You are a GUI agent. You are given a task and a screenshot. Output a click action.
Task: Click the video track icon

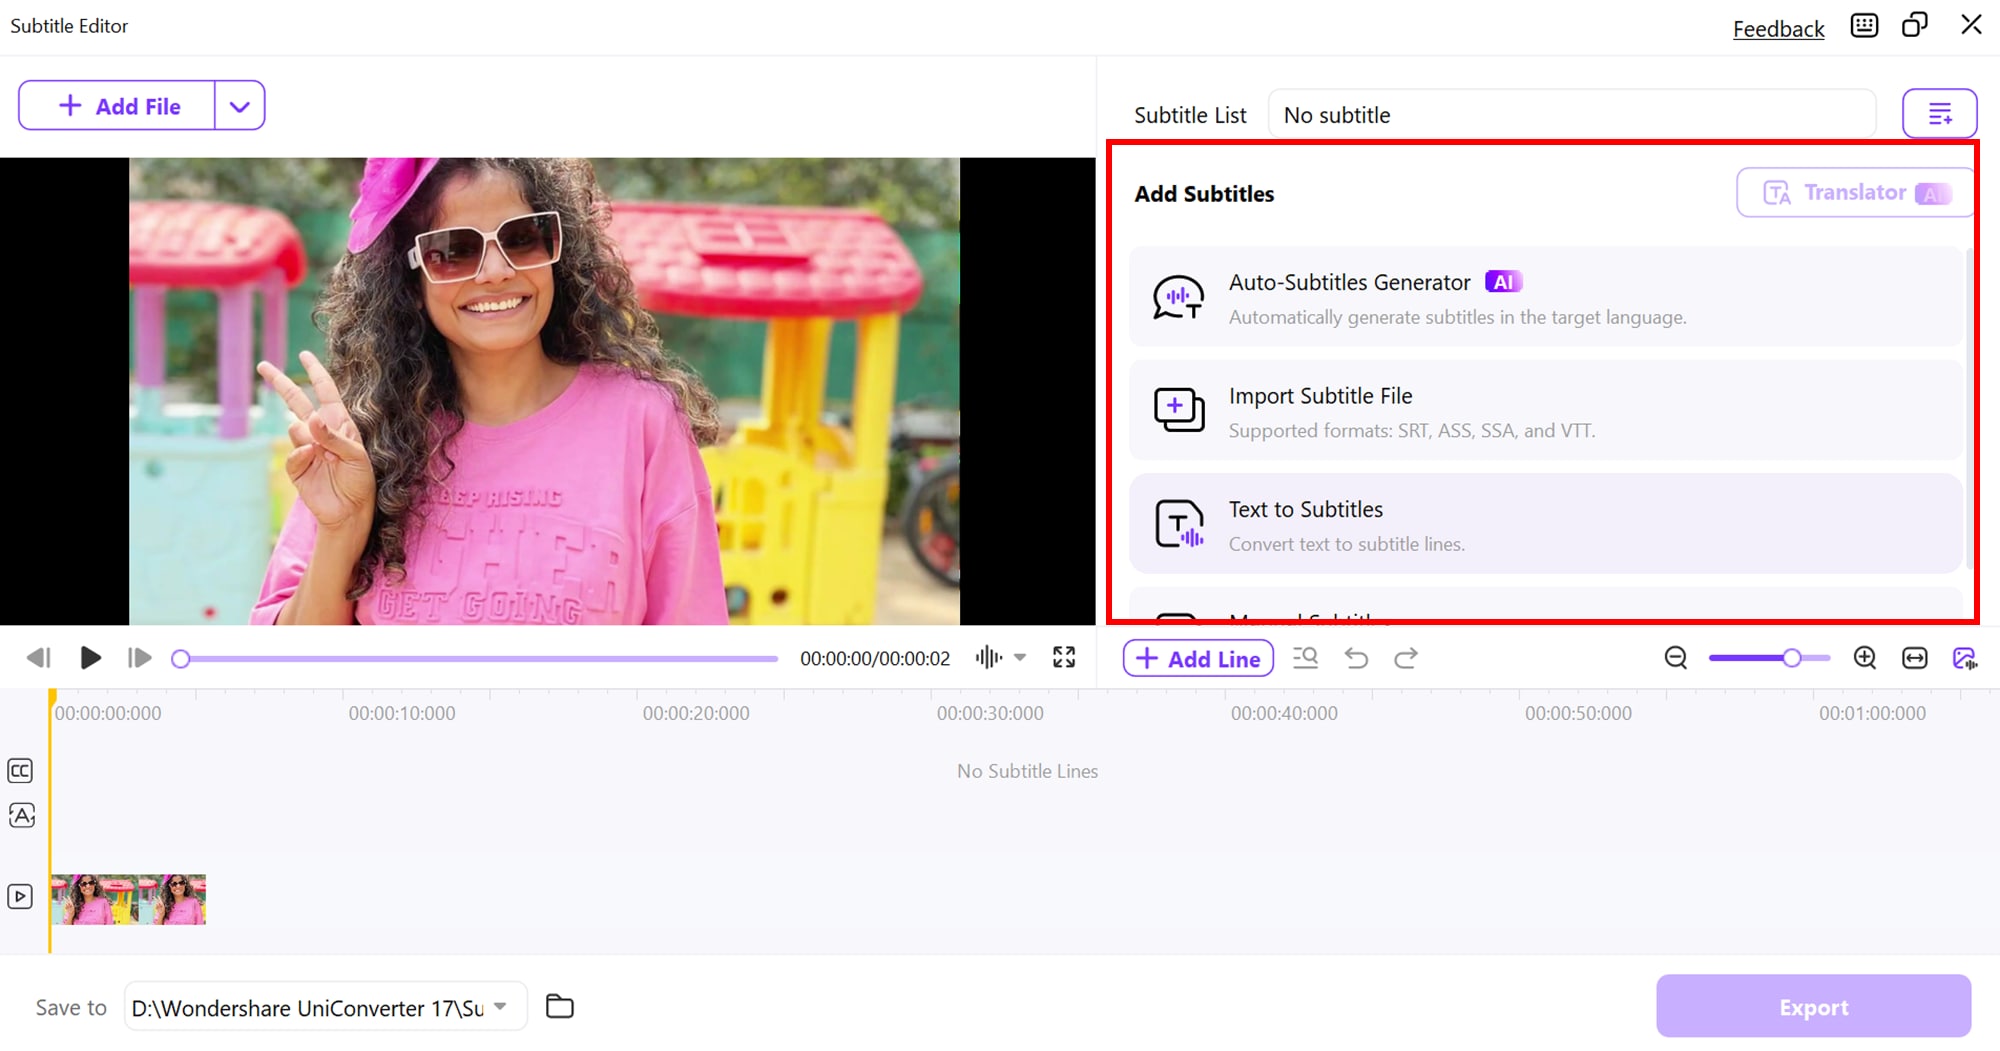pyautogui.click(x=20, y=896)
